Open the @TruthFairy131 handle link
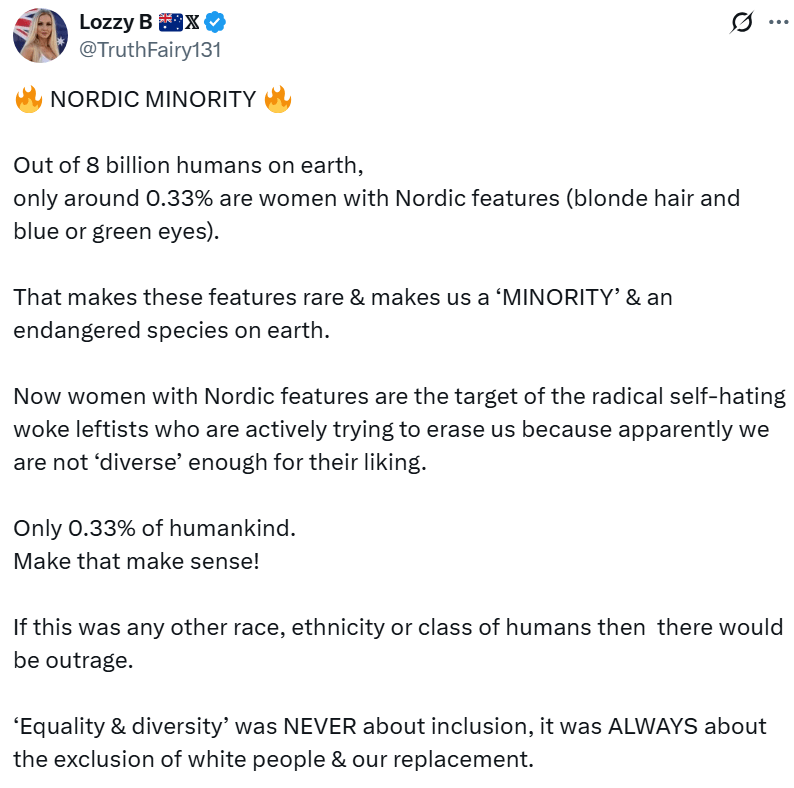This screenshot has width=794, height=788. (150, 48)
